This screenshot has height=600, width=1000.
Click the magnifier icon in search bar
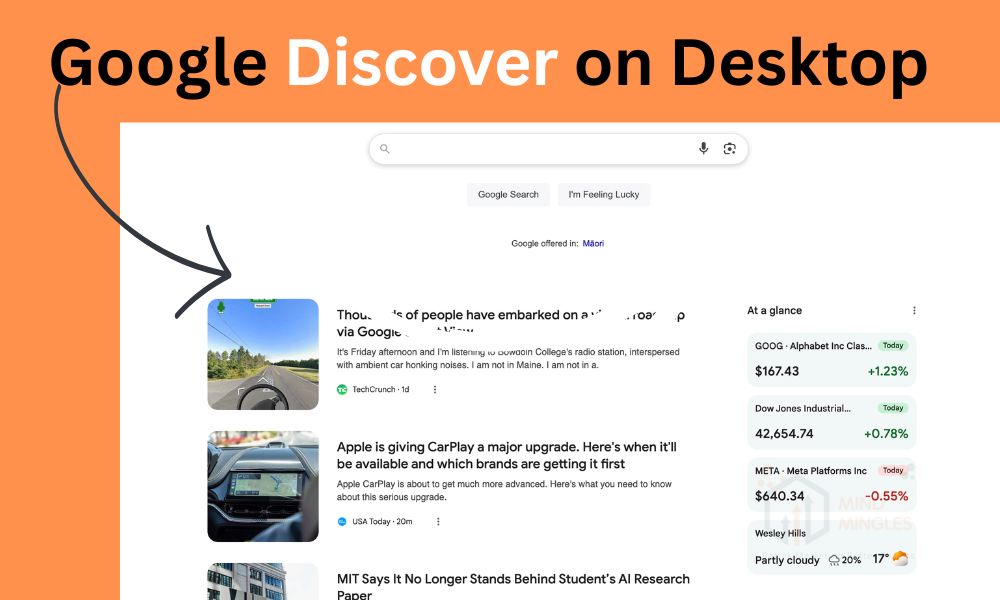click(385, 149)
